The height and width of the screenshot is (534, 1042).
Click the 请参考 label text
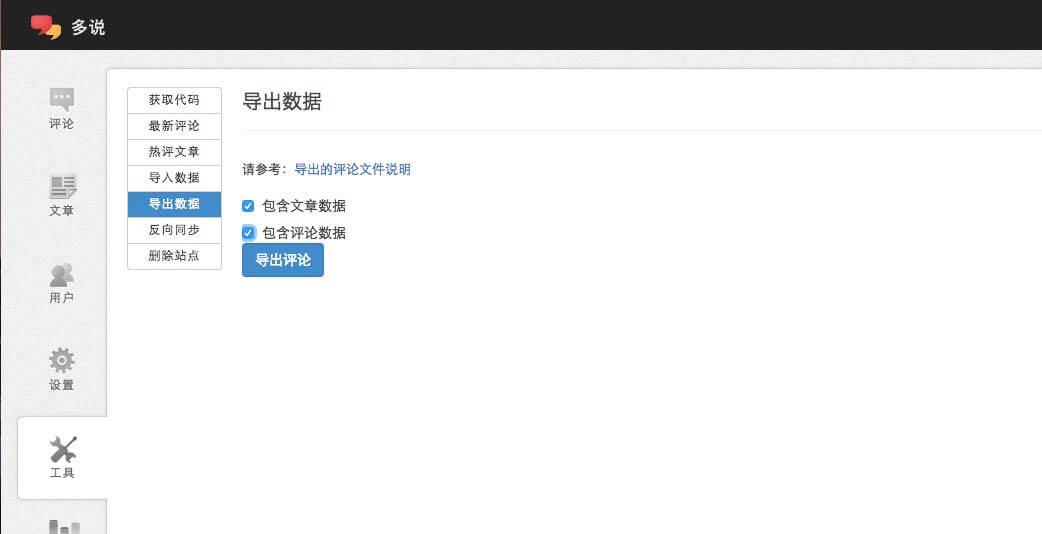264,169
